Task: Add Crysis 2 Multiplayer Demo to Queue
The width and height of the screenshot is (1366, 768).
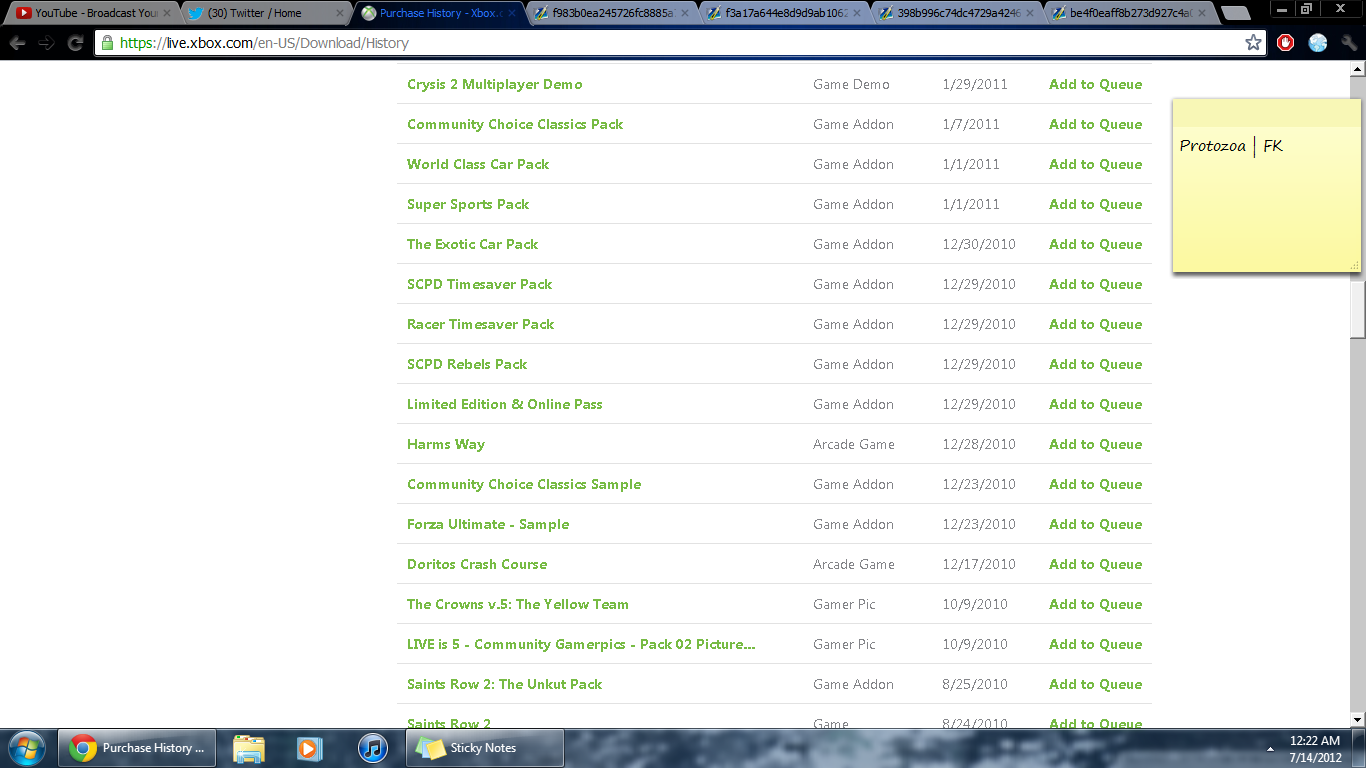Action: 1095,84
